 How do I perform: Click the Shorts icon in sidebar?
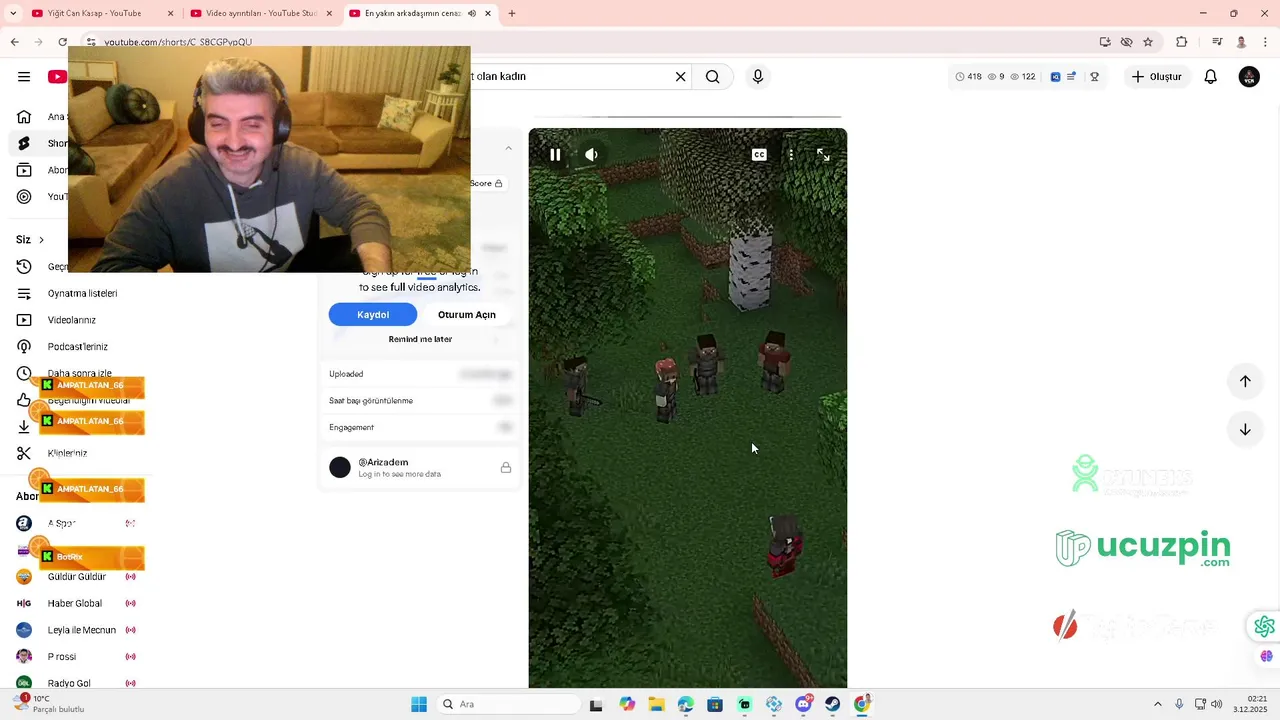[24, 143]
